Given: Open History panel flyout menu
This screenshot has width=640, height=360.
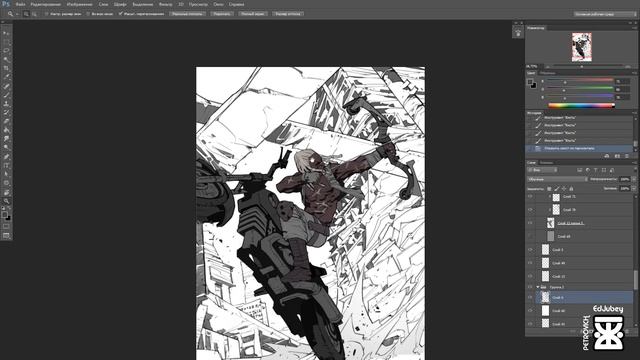Looking at the screenshot, I should [634, 113].
